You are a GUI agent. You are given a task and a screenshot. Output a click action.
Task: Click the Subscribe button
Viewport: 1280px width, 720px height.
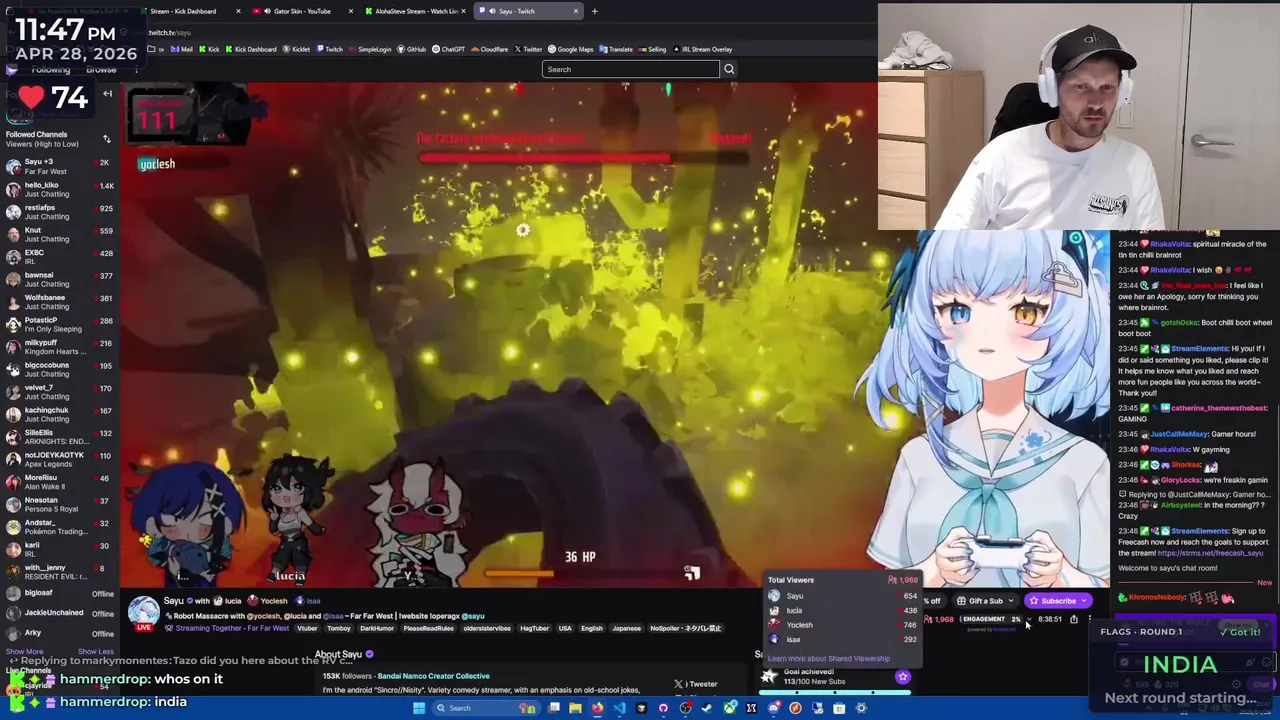pos(1058,601)
